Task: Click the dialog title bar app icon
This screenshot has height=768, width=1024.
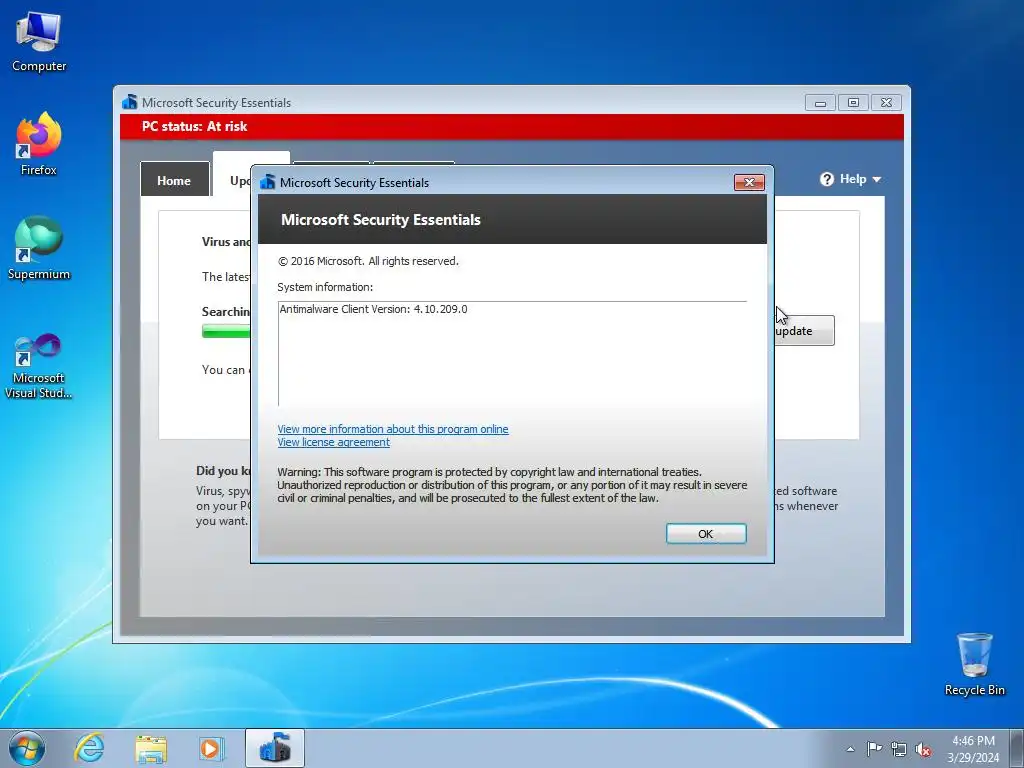Action: (x=268, y=182)
